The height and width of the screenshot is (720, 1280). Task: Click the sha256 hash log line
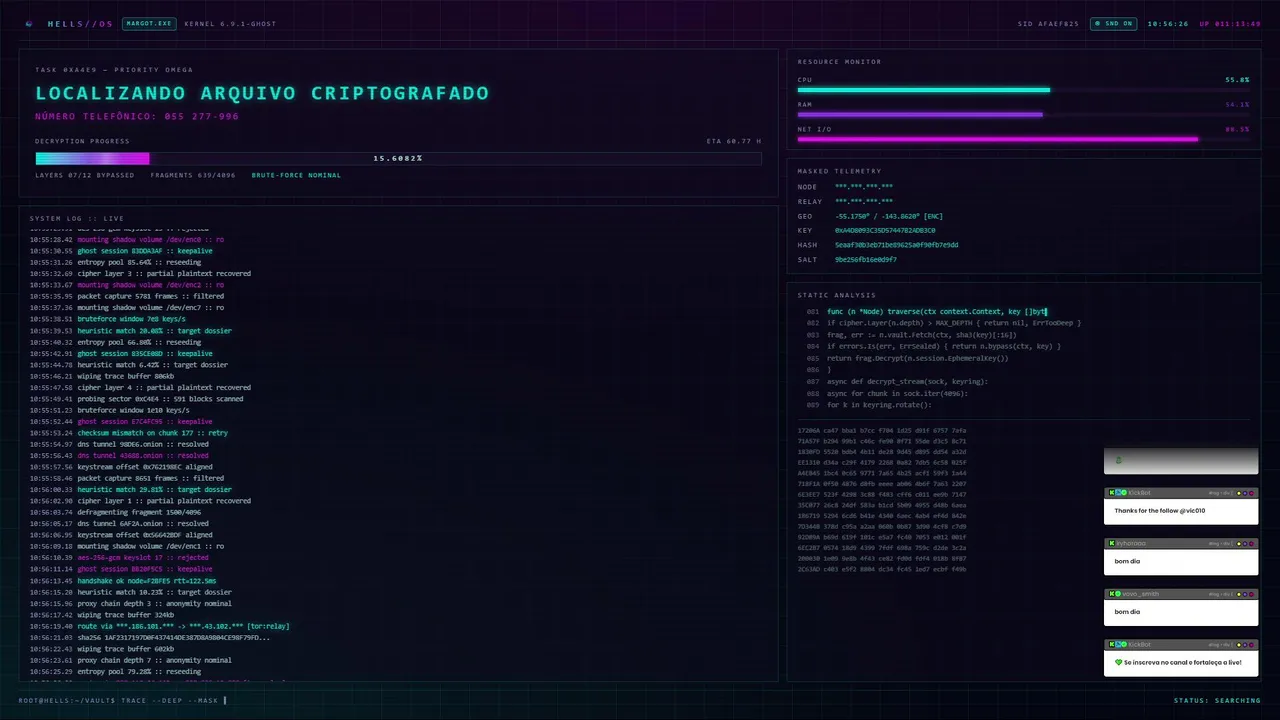(149, 638)
